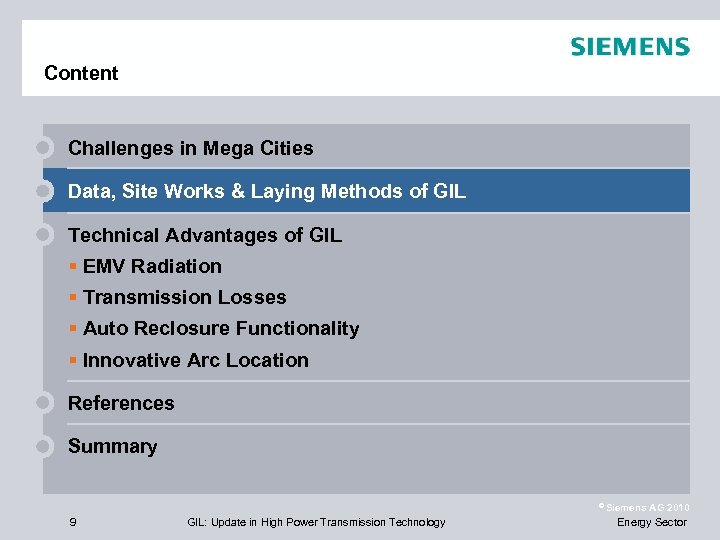Click orange square bullet before Auto Reclosure Functionality
This screenshot has width=720, height=540.
pyautogui.click(x=73, y=328)
